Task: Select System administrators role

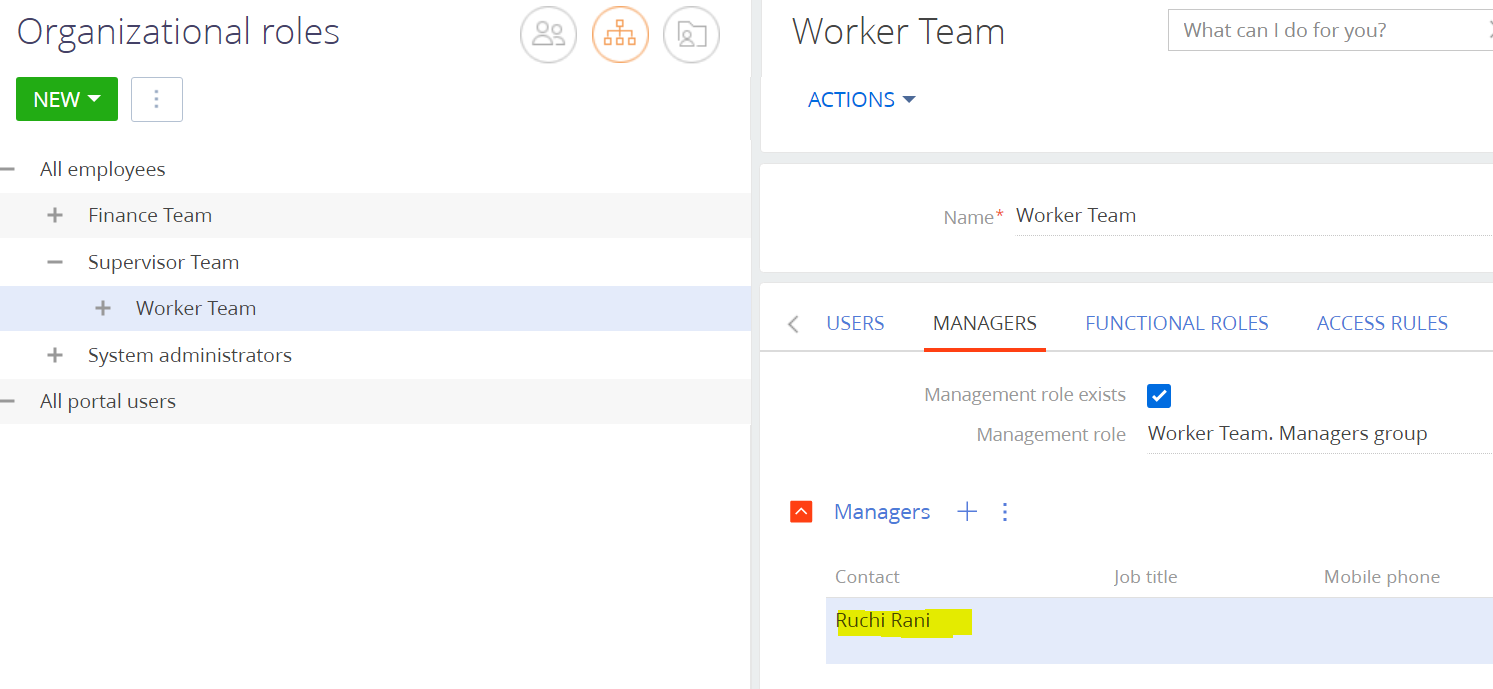Action: tap(190, 355)
